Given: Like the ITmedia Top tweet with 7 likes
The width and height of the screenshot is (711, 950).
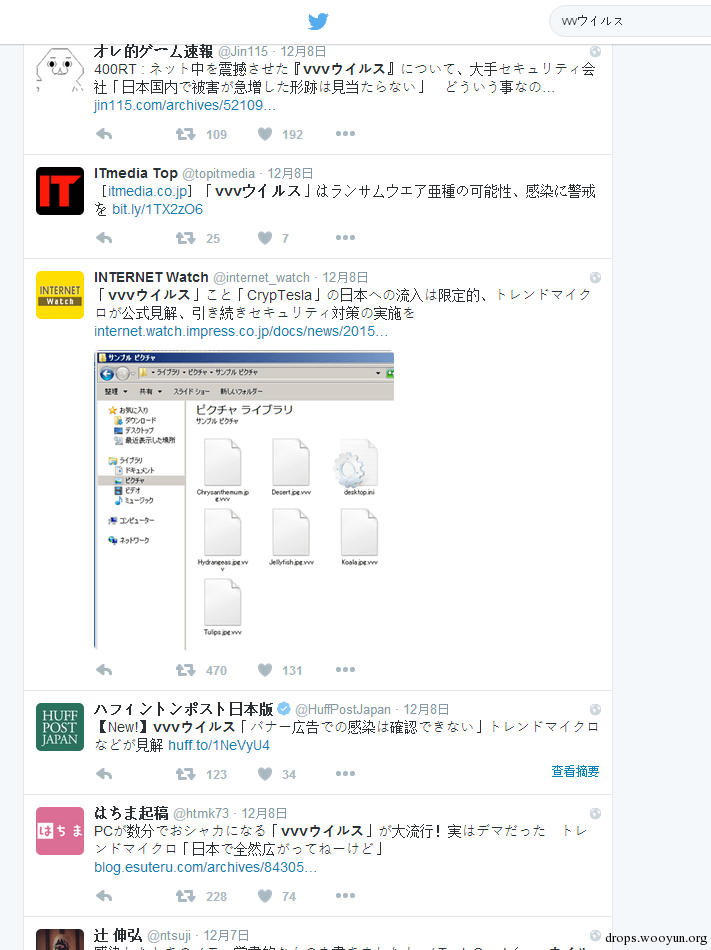Looking at the screenshot, I should tap(265, 238).
